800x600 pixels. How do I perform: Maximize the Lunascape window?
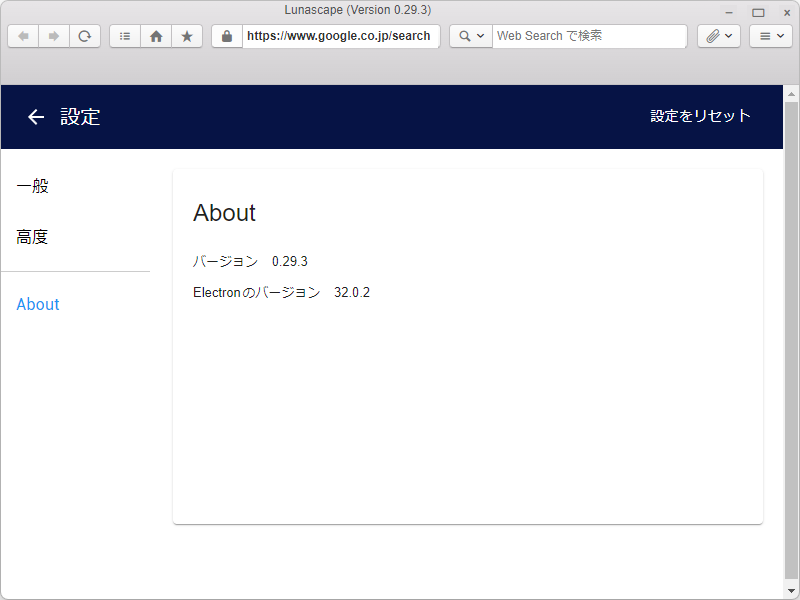click(759, 12)
